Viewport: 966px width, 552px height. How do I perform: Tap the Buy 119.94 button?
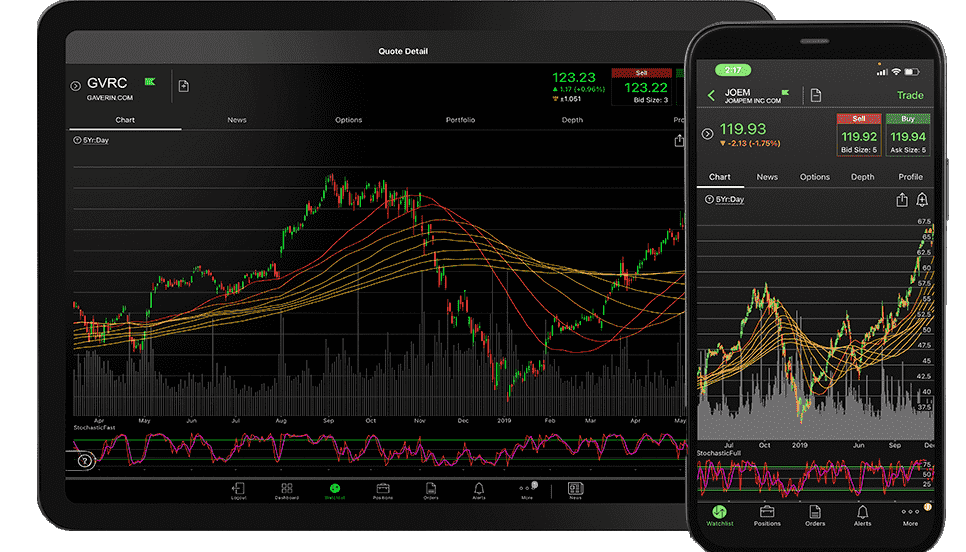tap(908, 134)
